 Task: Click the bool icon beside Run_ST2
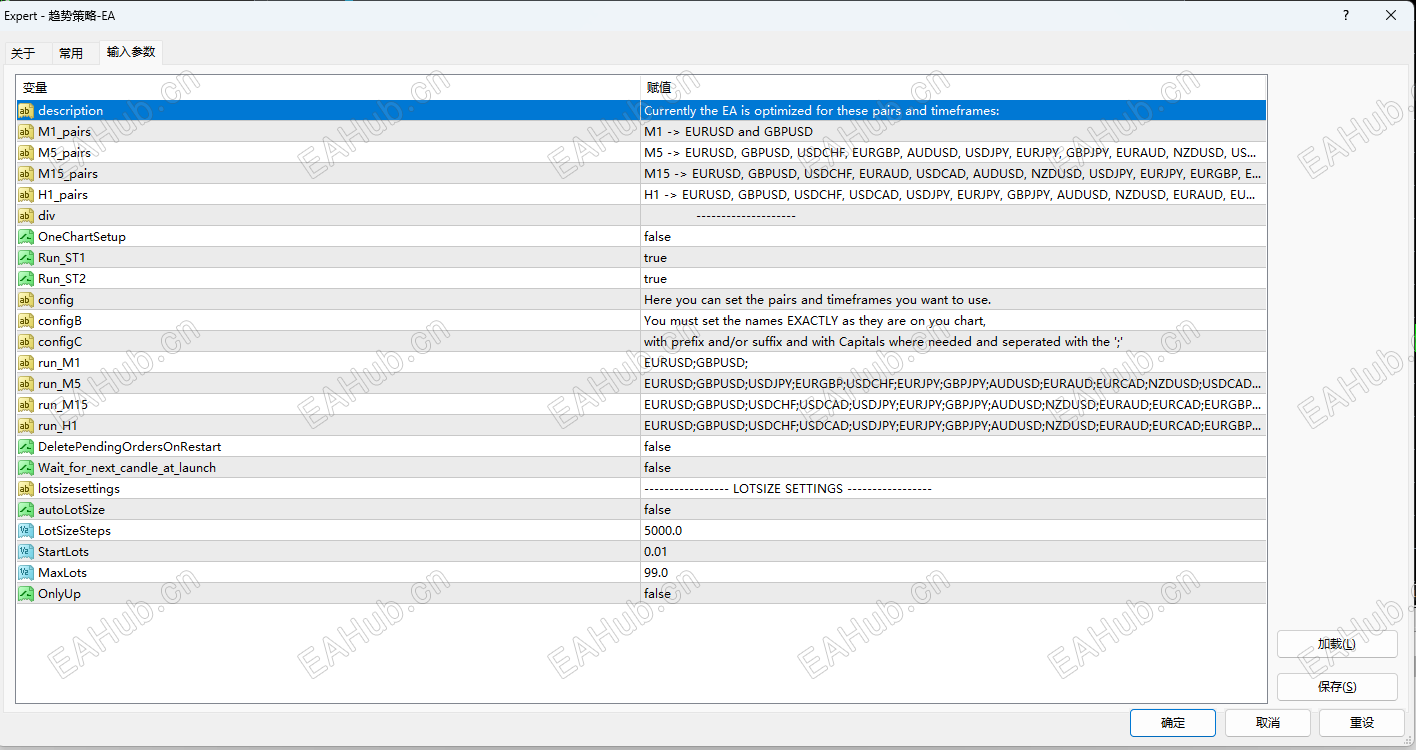(26, 279)
